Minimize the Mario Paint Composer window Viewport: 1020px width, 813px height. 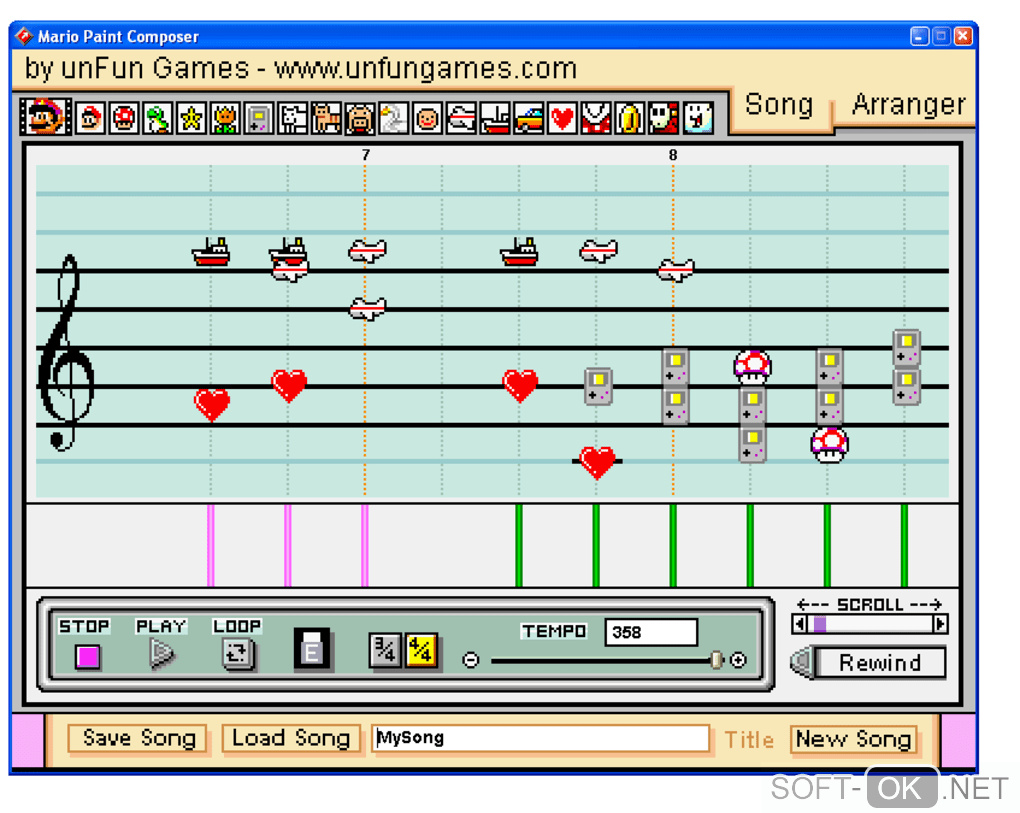(x=919, y=36)
